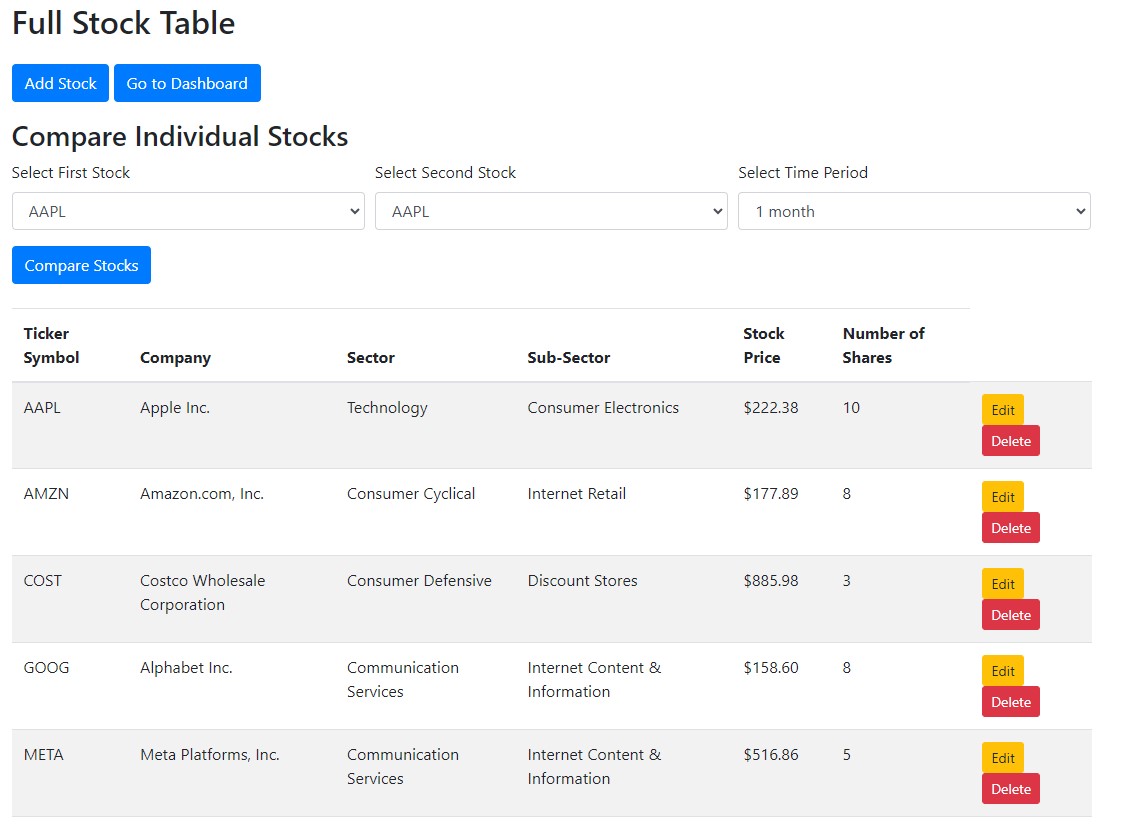1125x827 pixels.
Task: Click the $885.98 stock price
Action: [x=771, y=580]
